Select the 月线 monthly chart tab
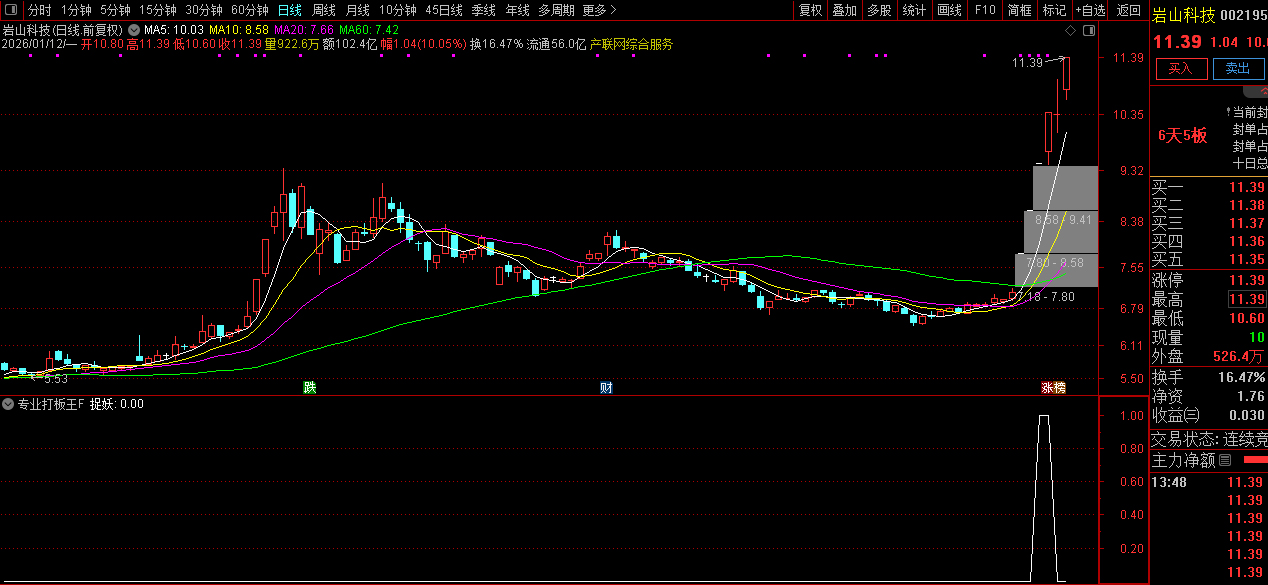This screenshot has height=585, width=1268. coord(357,10)
